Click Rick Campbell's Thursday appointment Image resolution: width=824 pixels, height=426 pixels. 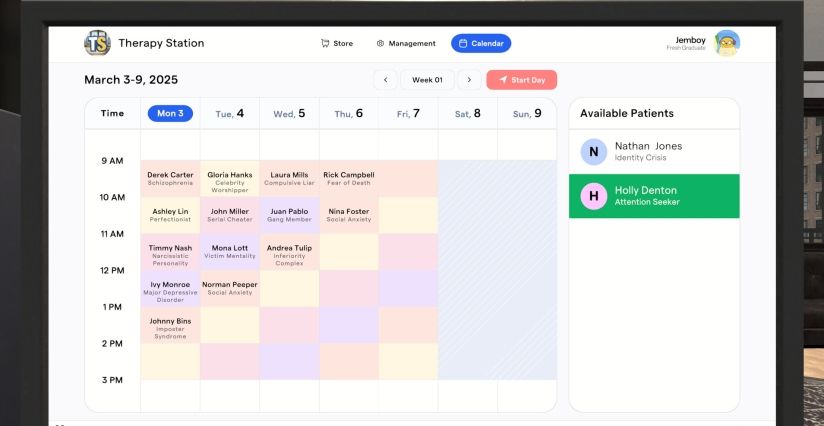tap(349, 179)
